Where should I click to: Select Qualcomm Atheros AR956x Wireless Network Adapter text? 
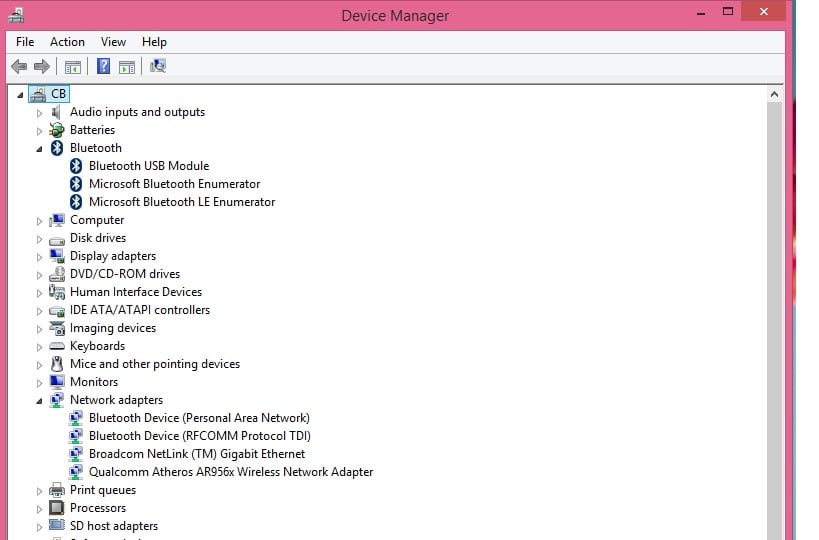click(x=231, y=472)
